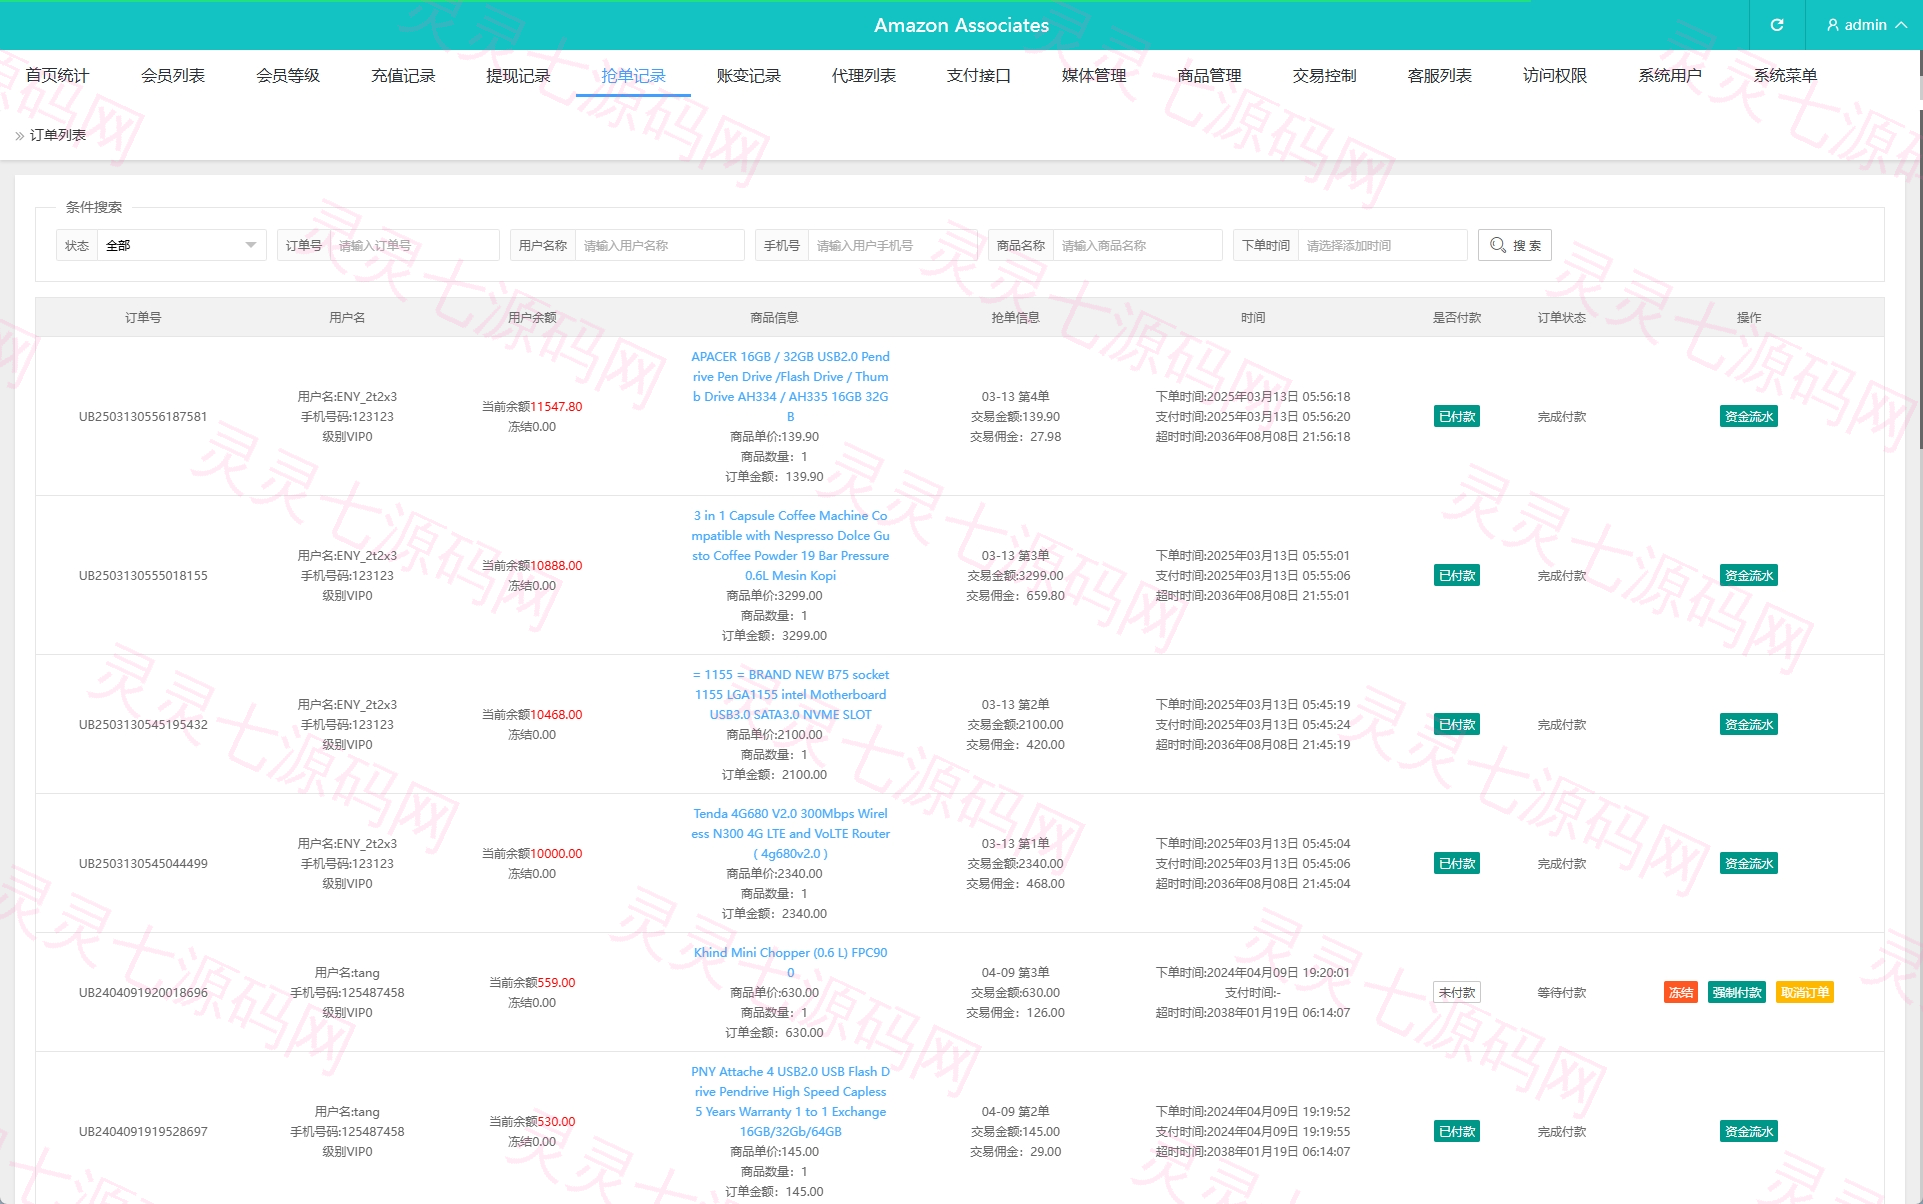Image resolution: width=1923 pixels, height=1204 pixels.
Task: Open 账变记录 tab
Action: pyautogui.click(x=748, y=75)
